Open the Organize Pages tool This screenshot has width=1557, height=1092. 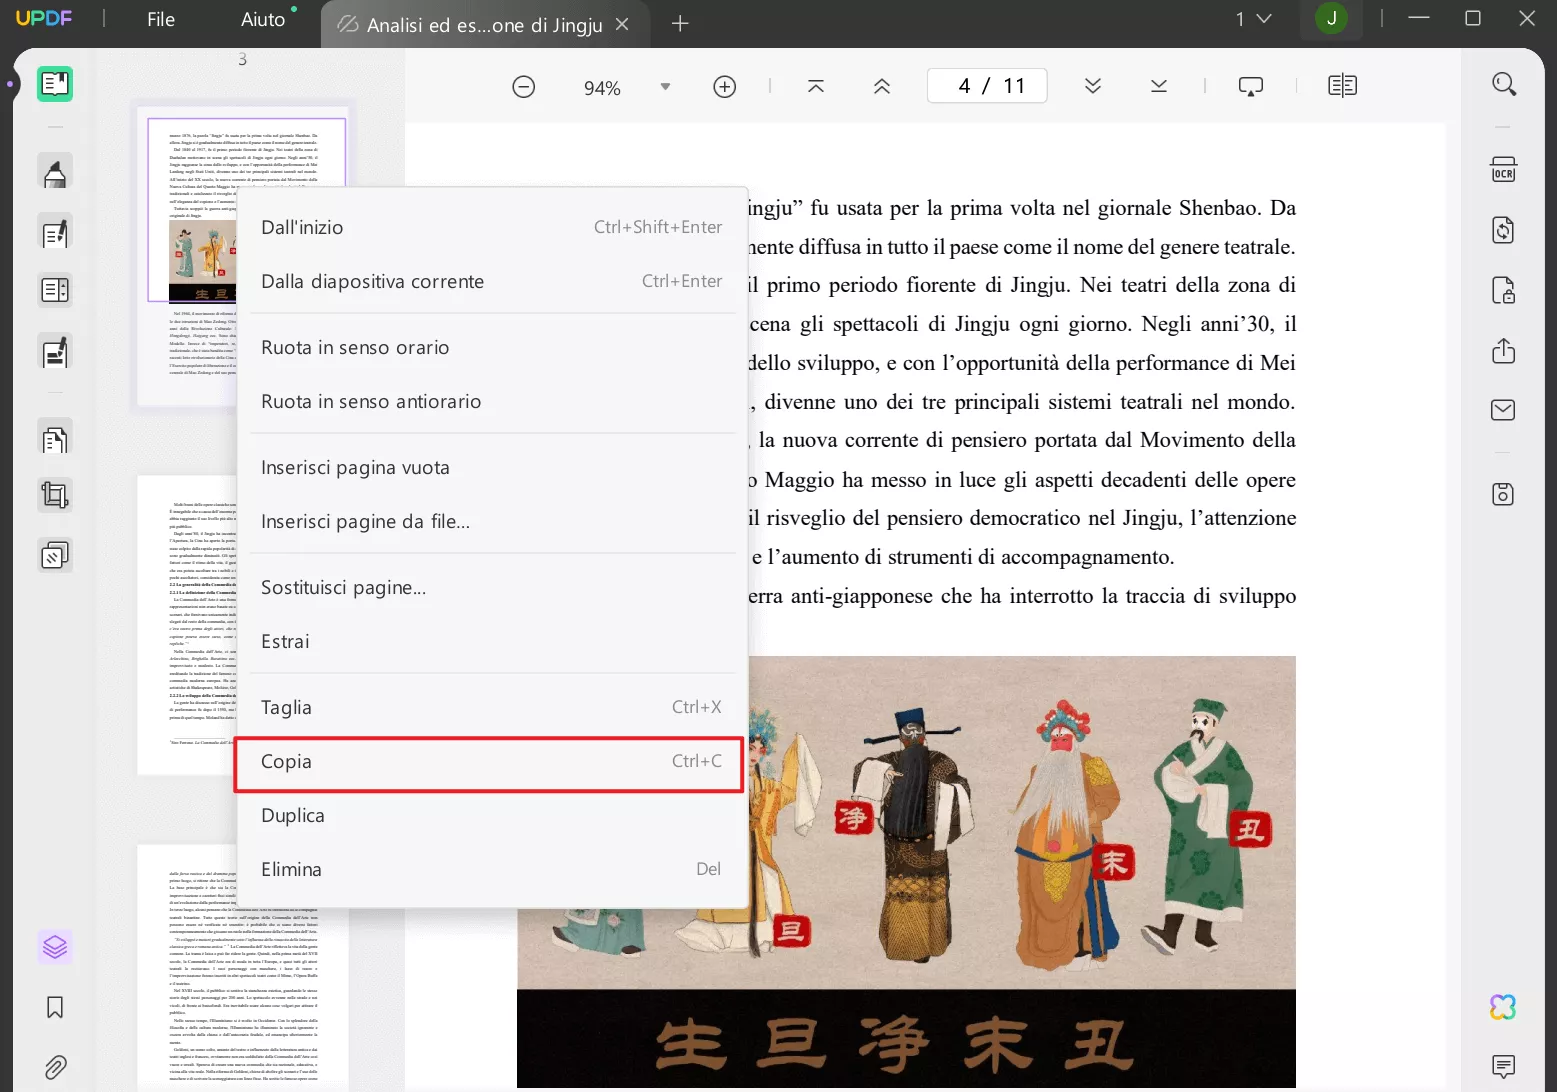(55, 439)
